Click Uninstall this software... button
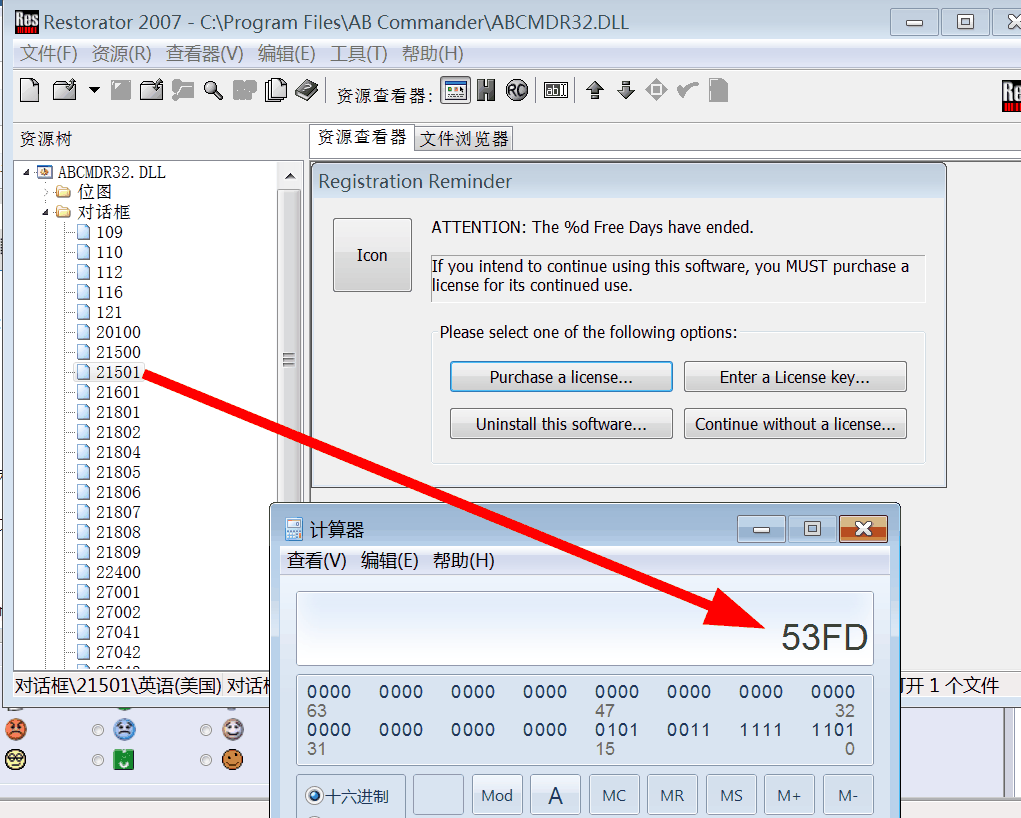The height and width of the screenshot is (818, 1021). tap(561, 424)
